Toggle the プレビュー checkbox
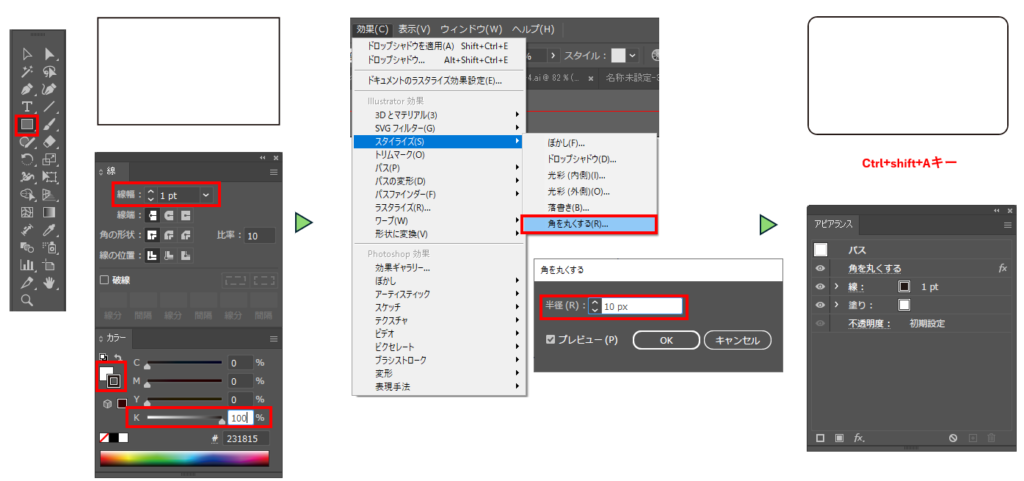This screenshot has height=481, width=1024. (x=551, y=340)
